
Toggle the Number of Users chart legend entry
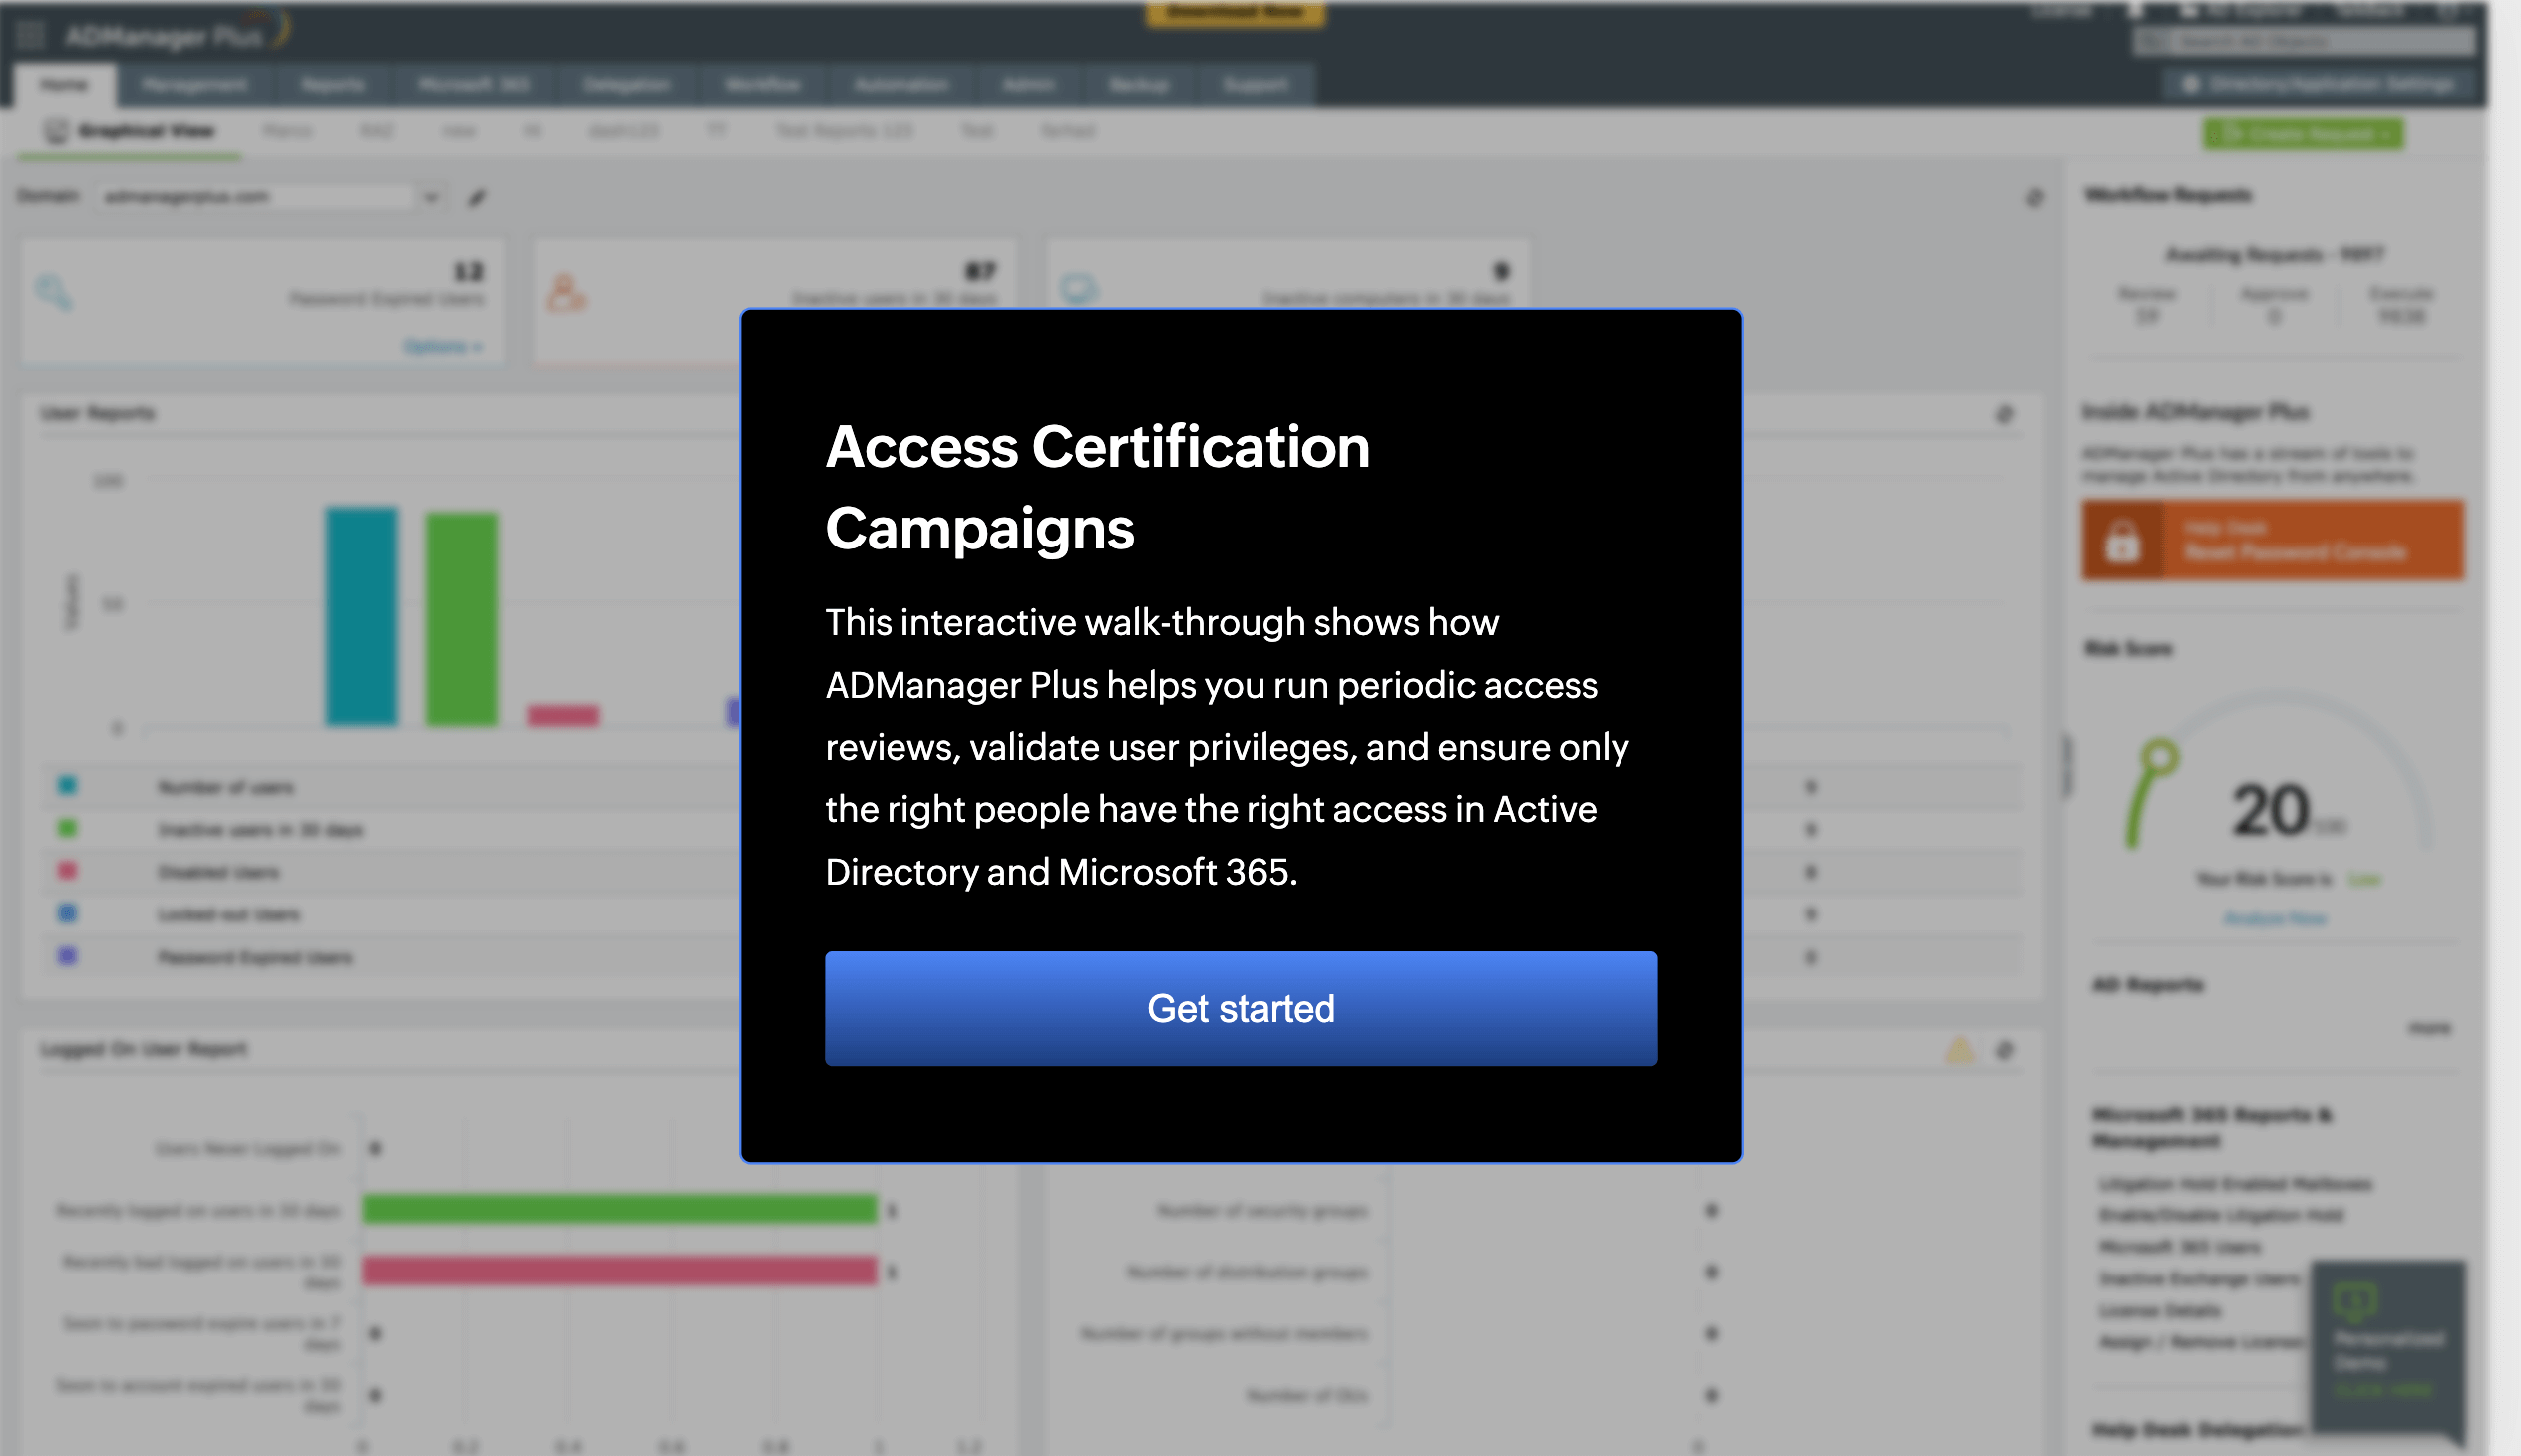point(226,786)
